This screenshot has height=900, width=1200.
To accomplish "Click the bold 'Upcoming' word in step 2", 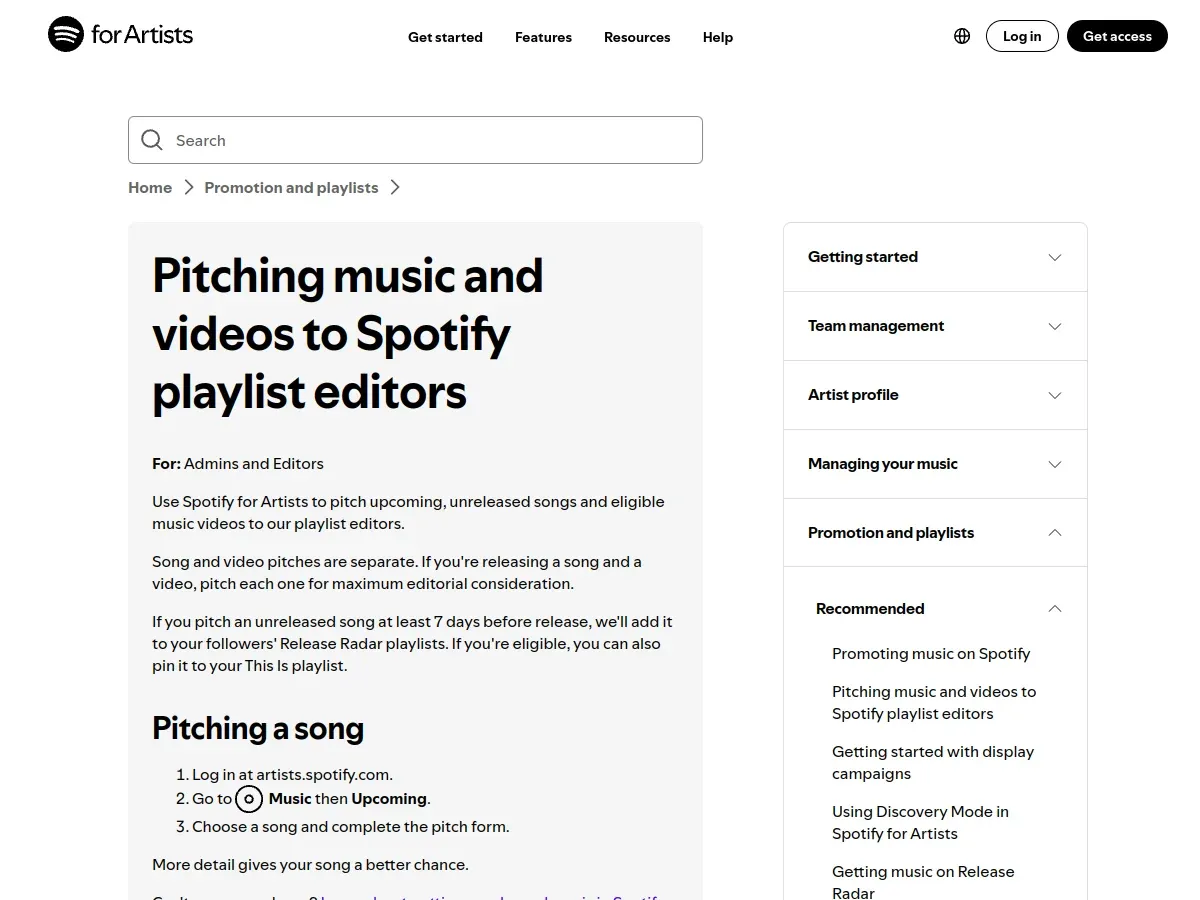I will [389, 799].
